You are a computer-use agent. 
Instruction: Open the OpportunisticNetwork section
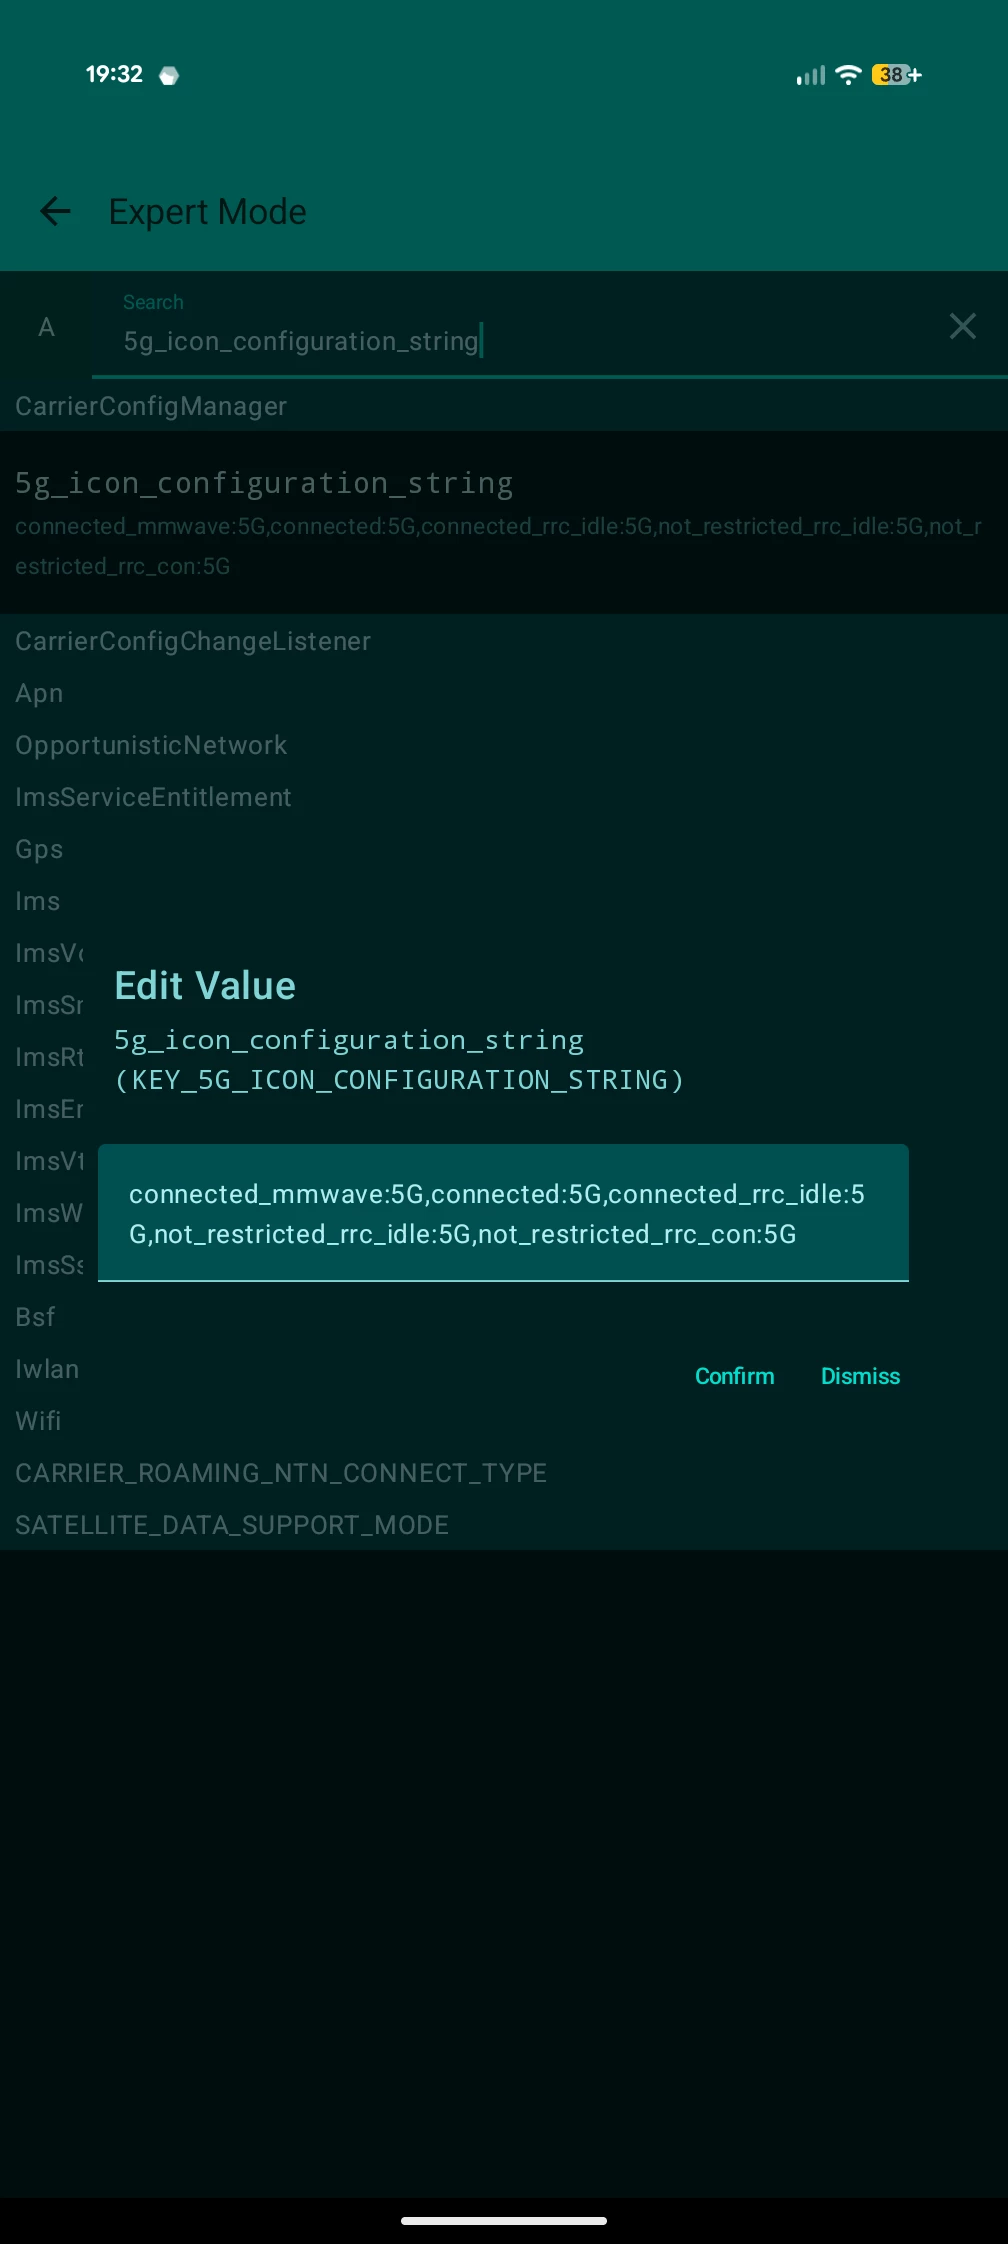(x=151, y=745)
